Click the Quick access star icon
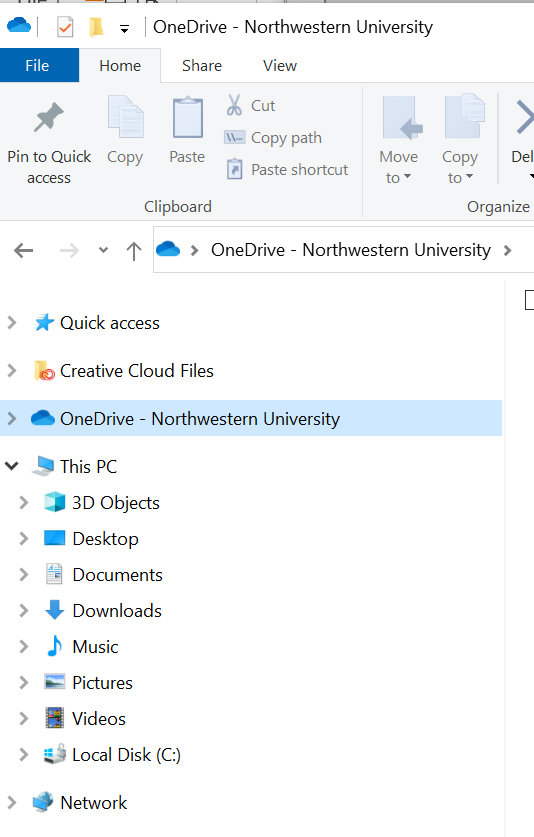534x837 pixels. (x=44, y=322)
